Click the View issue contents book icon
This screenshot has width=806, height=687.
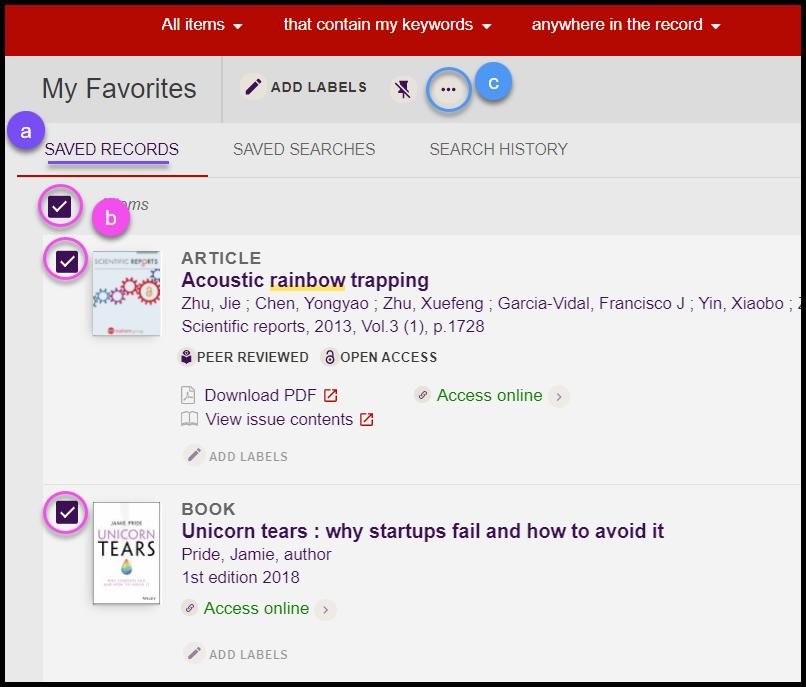(x=189, y=420)
